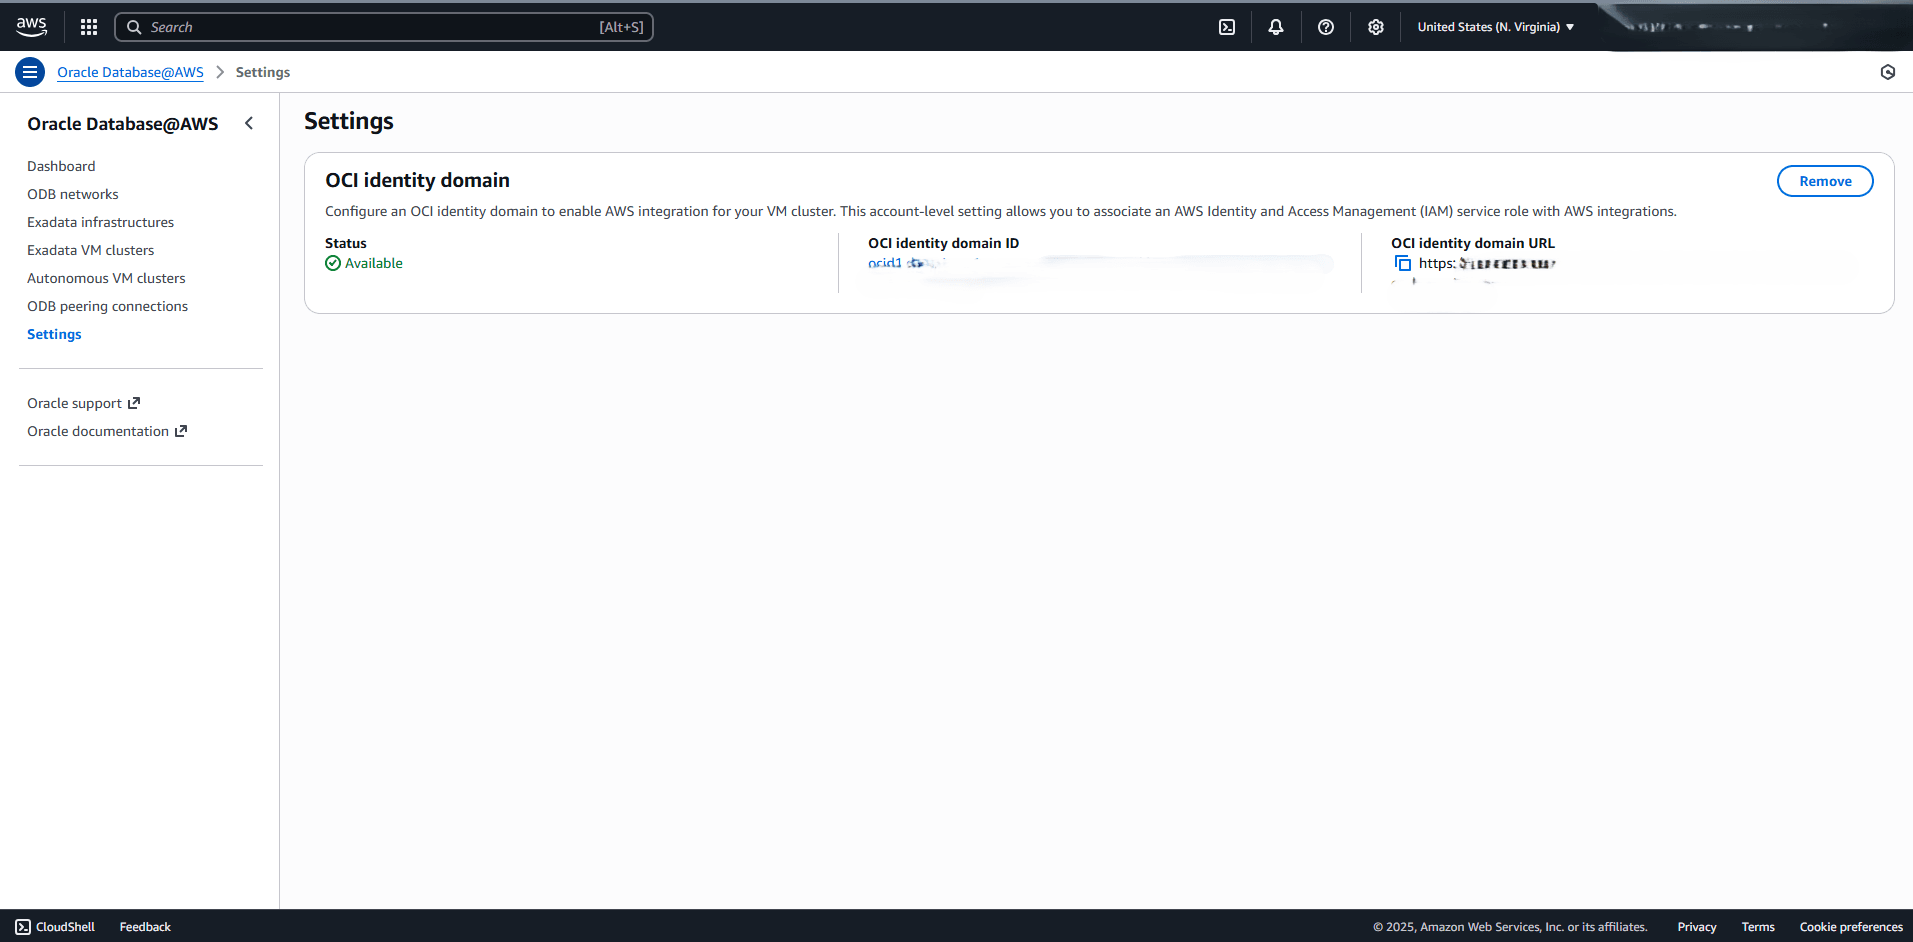Screen dimensions: 1913x942
Task: Open Oracle documentation external link
Action: click(98, 431)
